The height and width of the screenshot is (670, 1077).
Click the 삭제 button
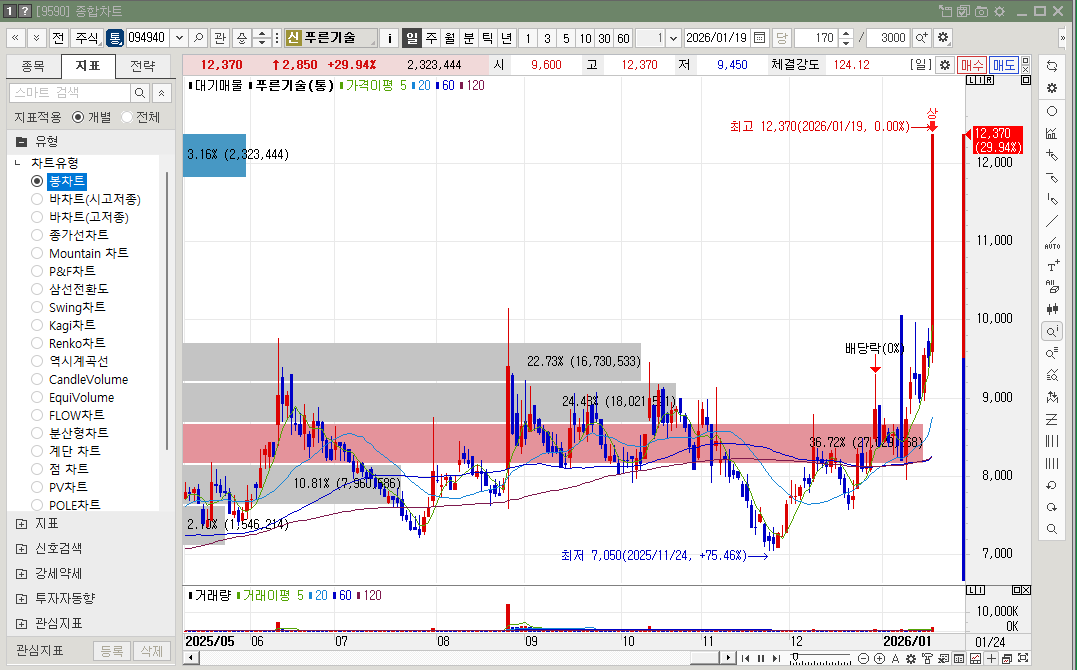[x=152, y=651]
